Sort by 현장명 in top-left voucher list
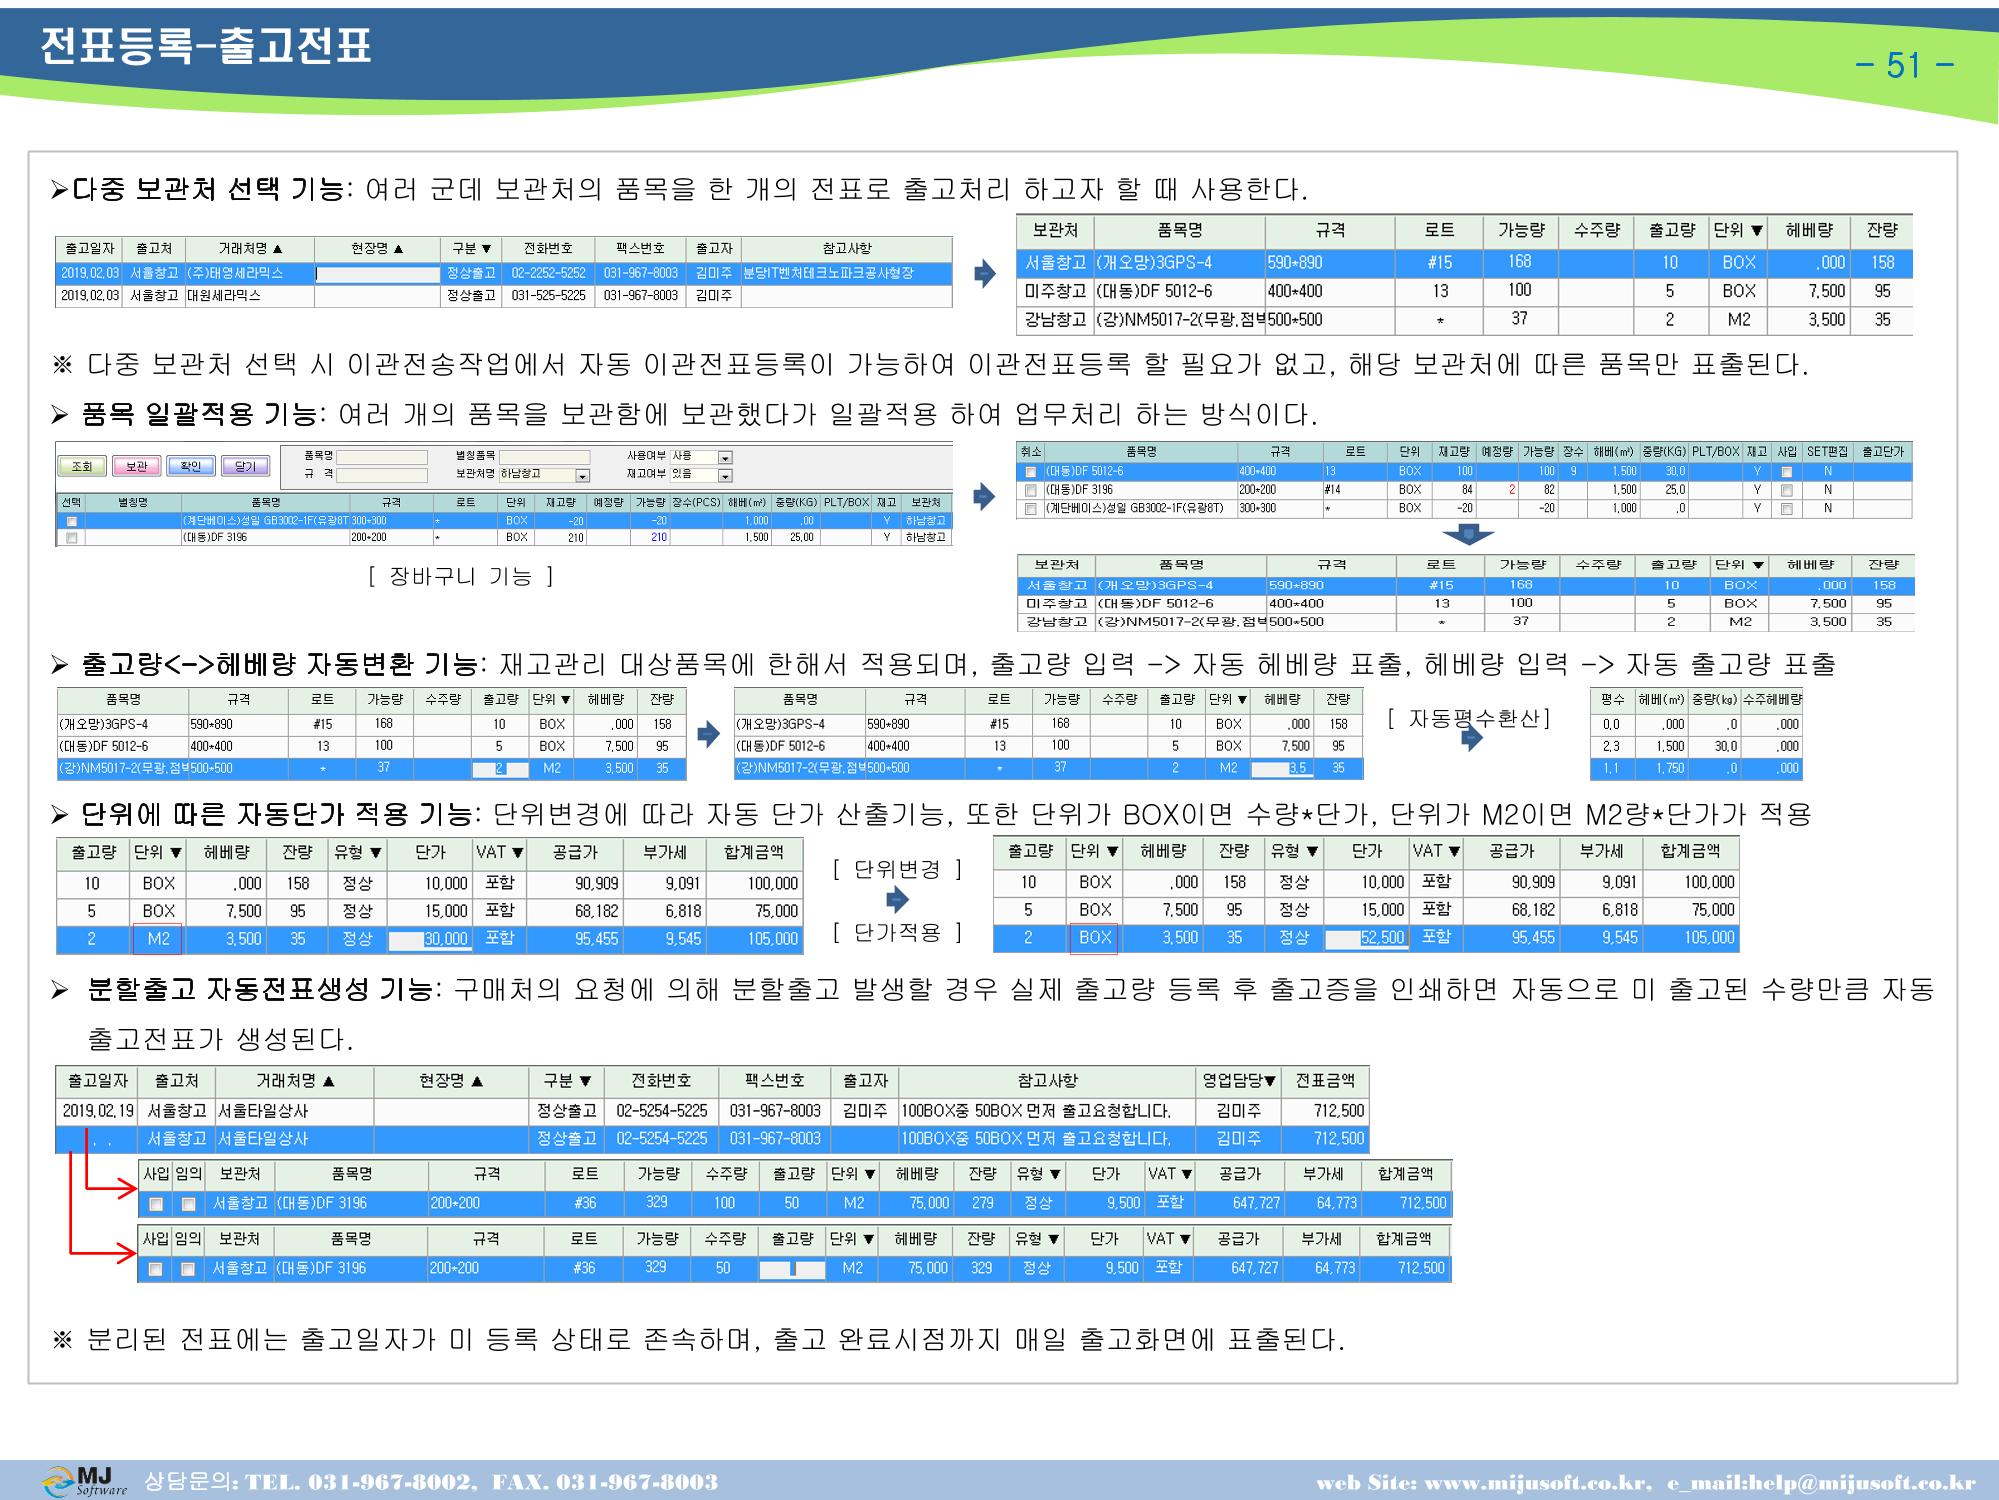Viewport: 1999px width, 1500px height. (378, 248)
